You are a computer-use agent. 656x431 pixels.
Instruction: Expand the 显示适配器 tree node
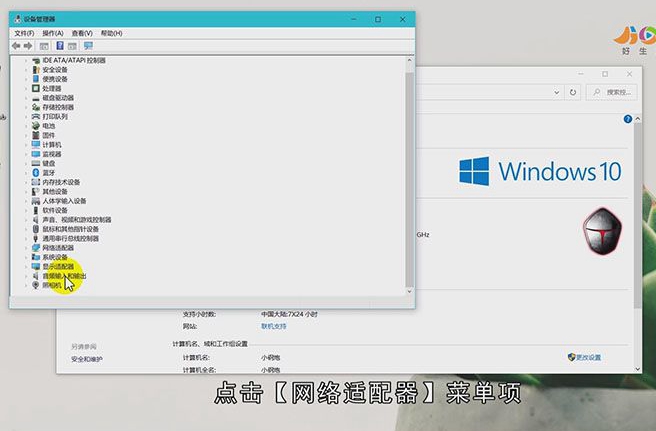point(26,267)
